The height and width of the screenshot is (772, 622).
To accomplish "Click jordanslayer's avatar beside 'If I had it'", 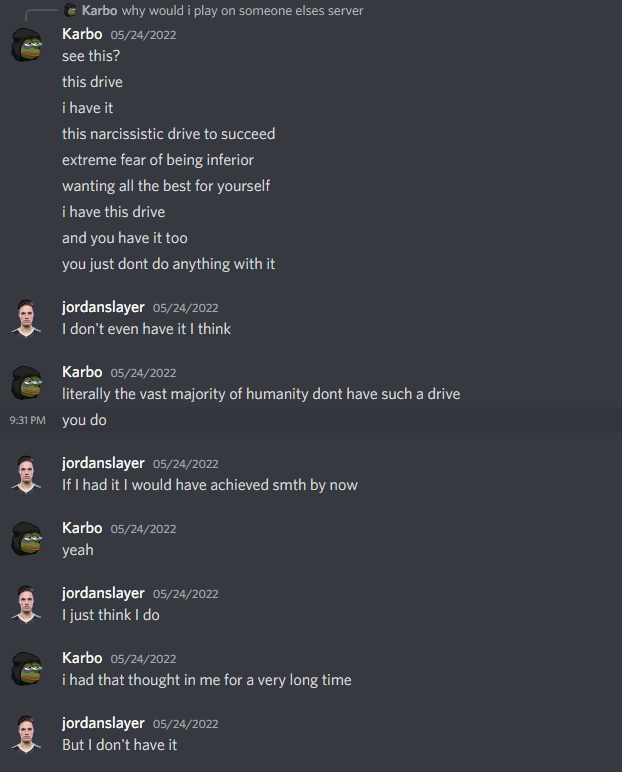I will (x=27, y=474).
